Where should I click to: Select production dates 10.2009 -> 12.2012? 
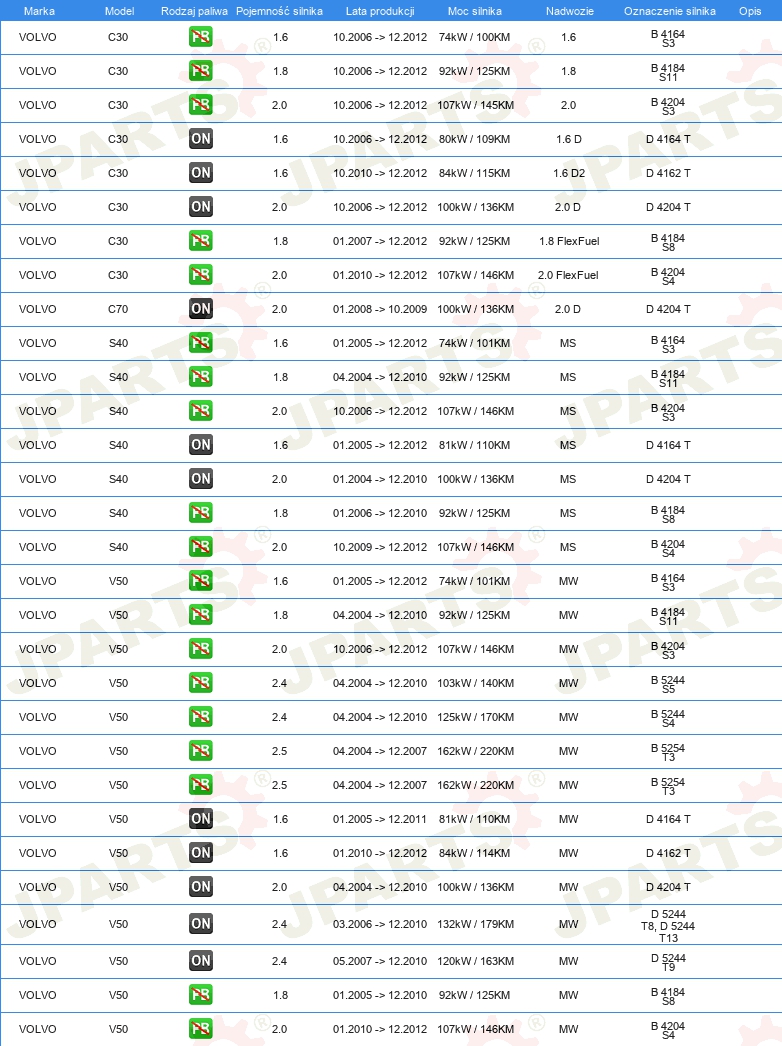(380, 547)
